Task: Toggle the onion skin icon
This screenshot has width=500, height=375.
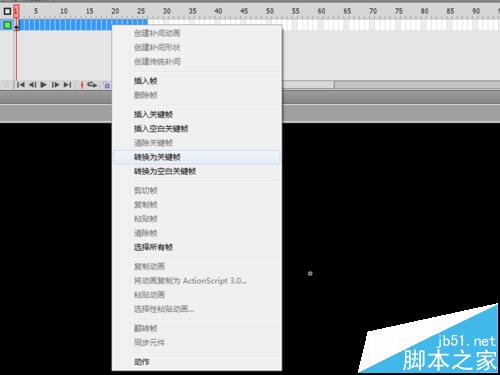Action: [106, 85]
